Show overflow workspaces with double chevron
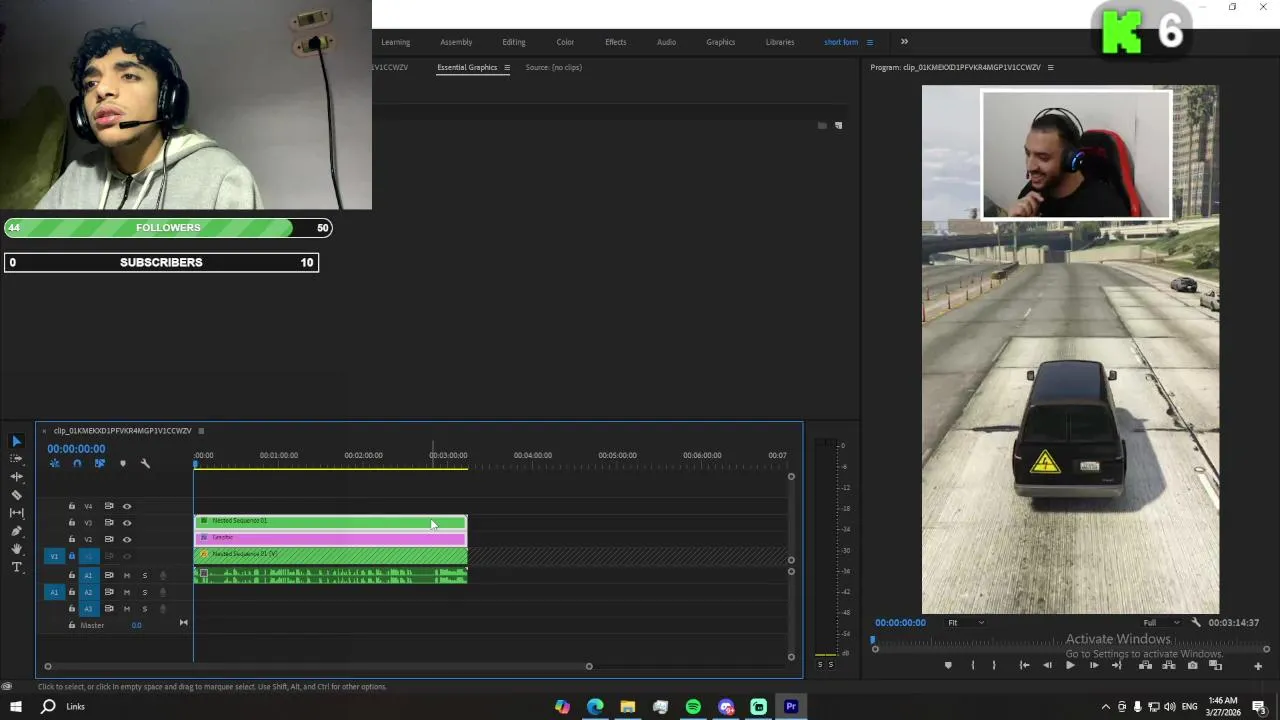 tap(904, 42)
